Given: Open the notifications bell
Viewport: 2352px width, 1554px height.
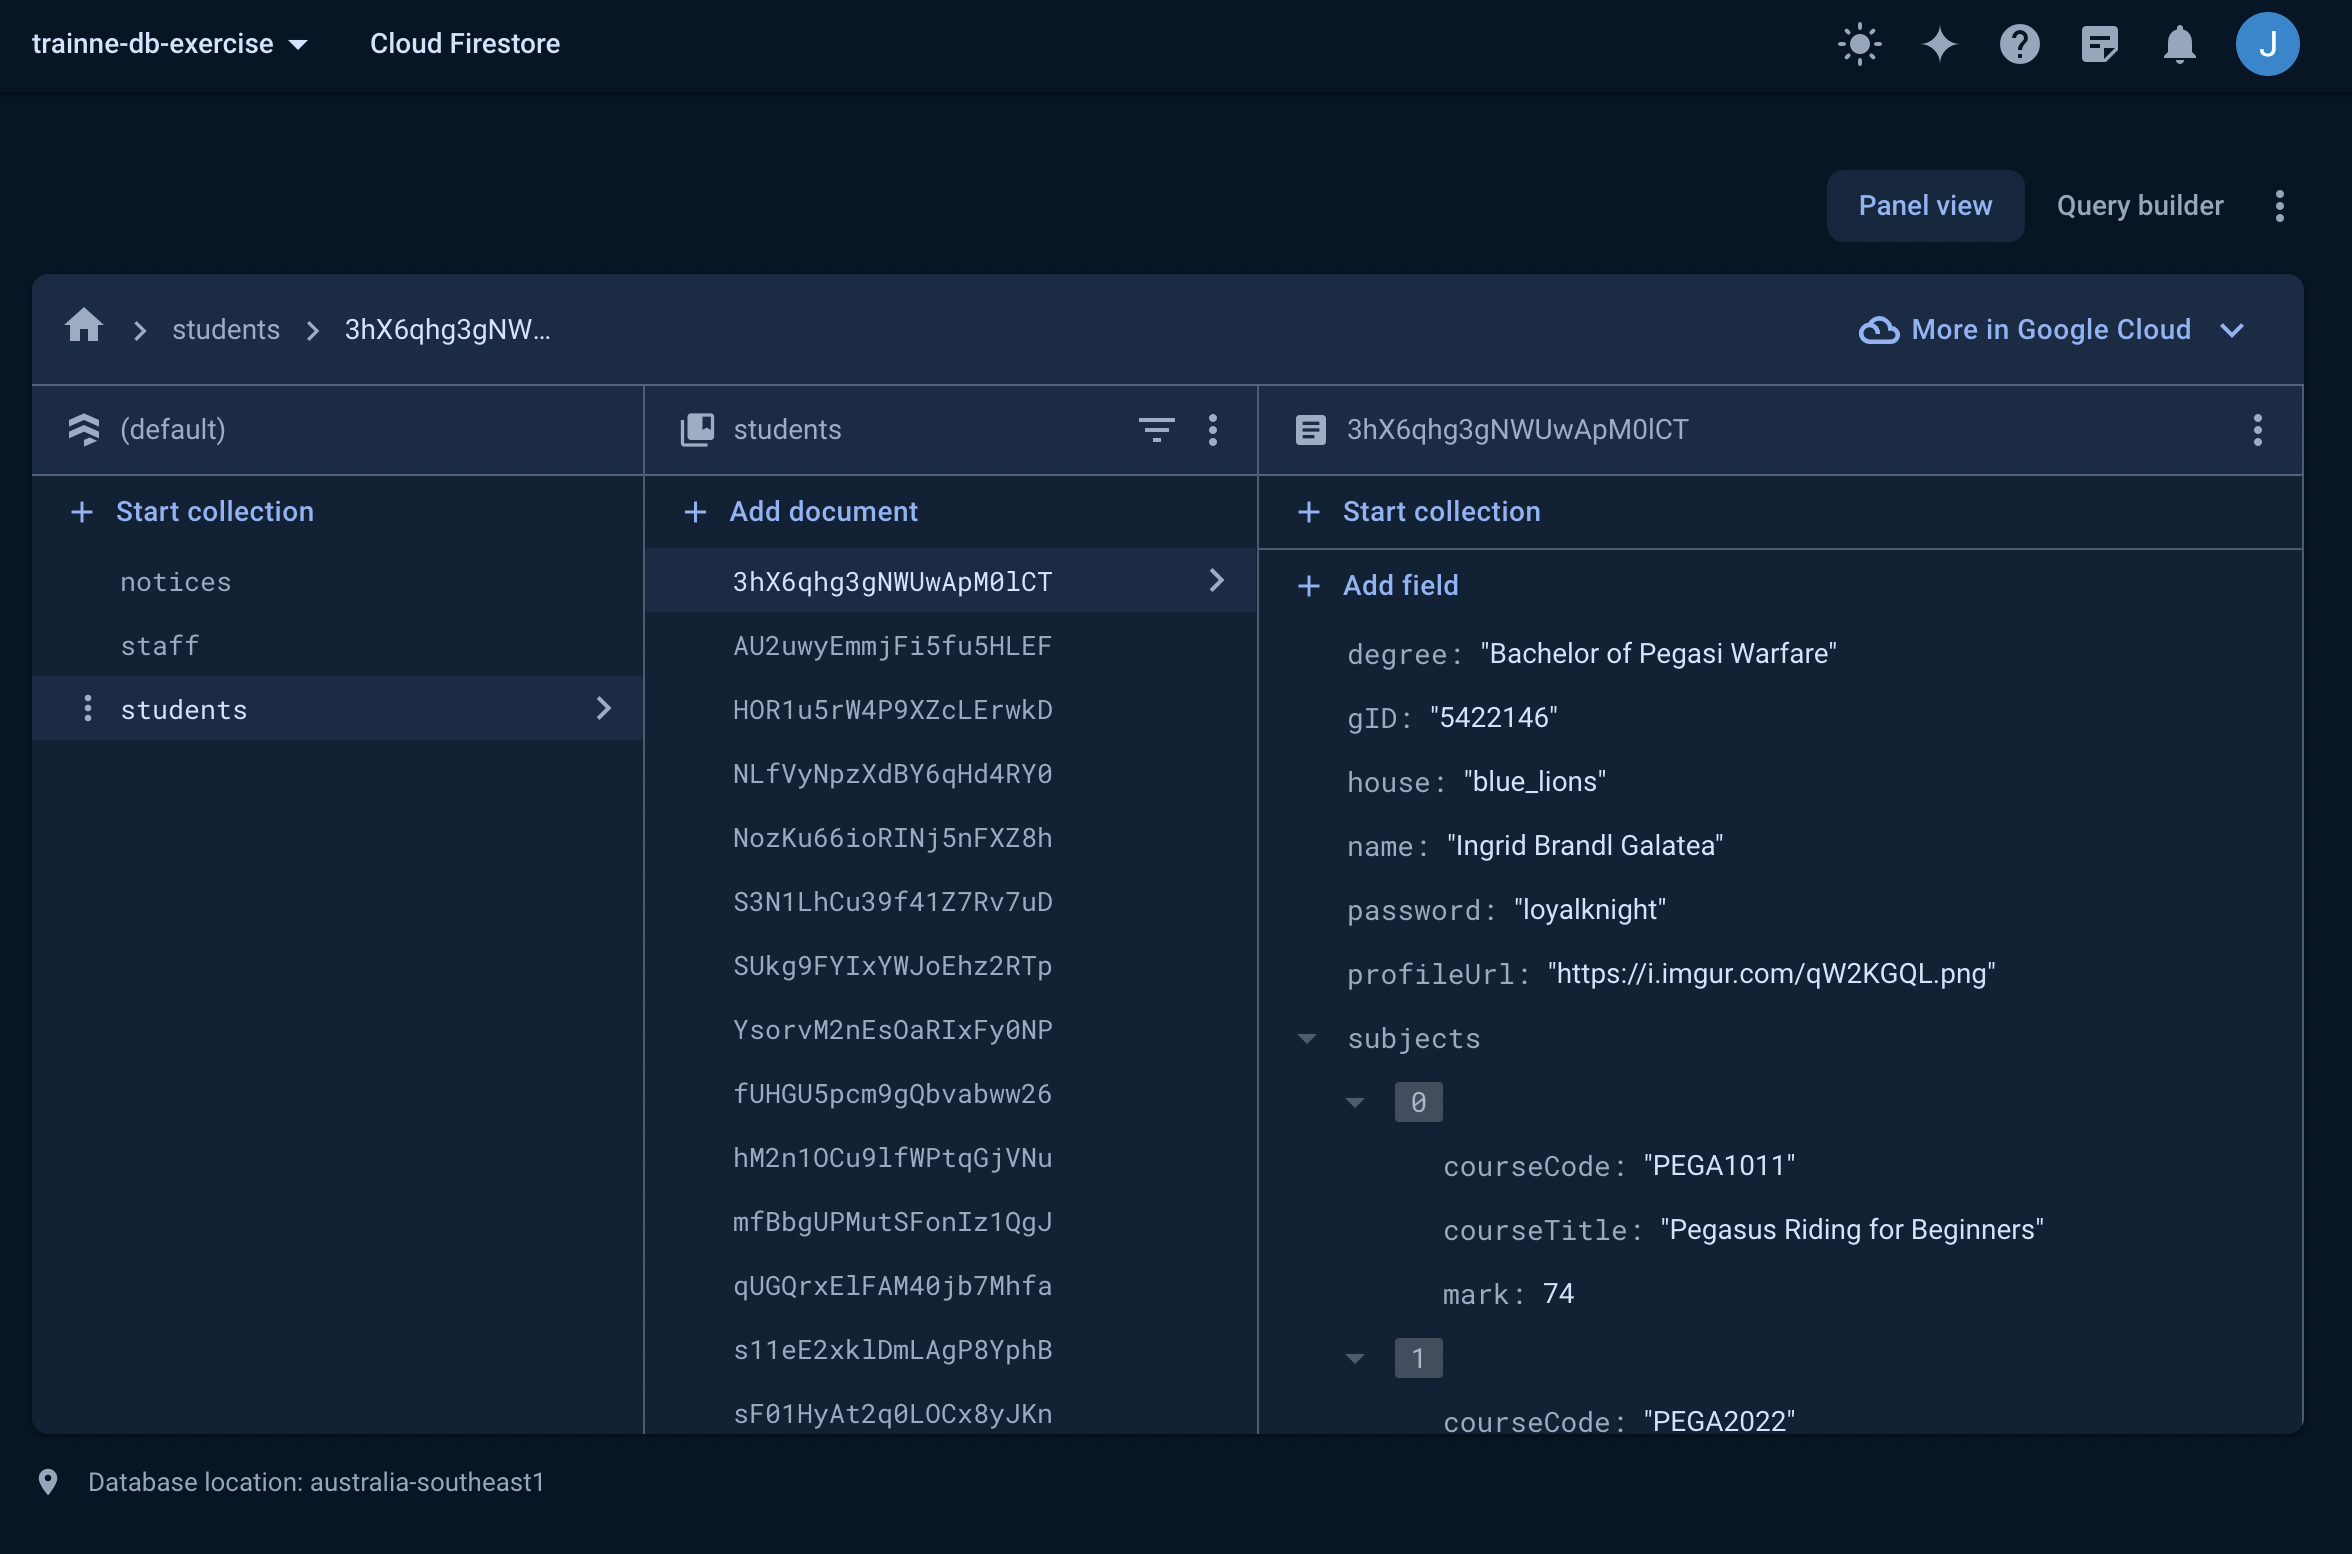Looking at the screenshot, I should 2179,44.
